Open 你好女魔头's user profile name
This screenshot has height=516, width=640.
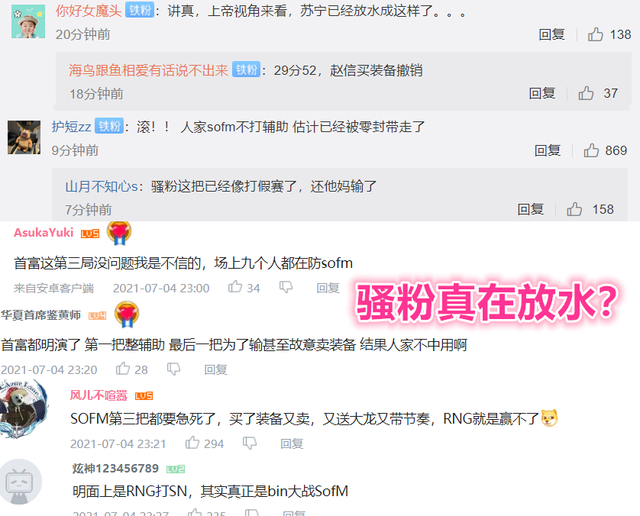click(x=89, y=11)
